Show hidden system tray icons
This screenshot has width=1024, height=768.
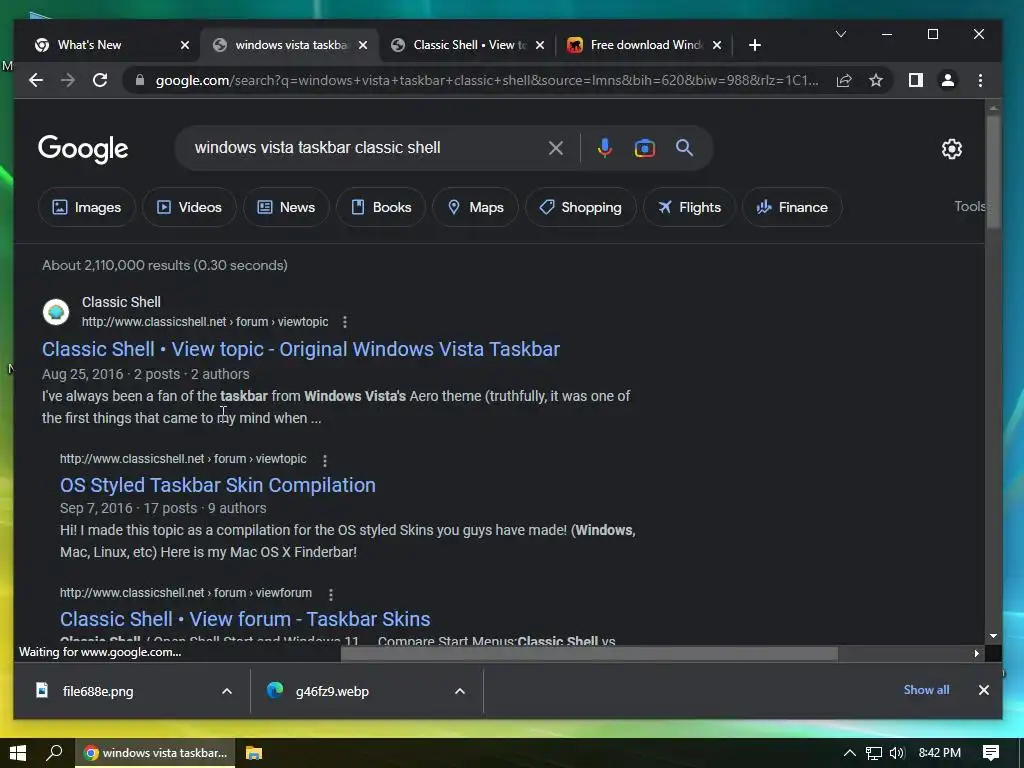(850, 753)
